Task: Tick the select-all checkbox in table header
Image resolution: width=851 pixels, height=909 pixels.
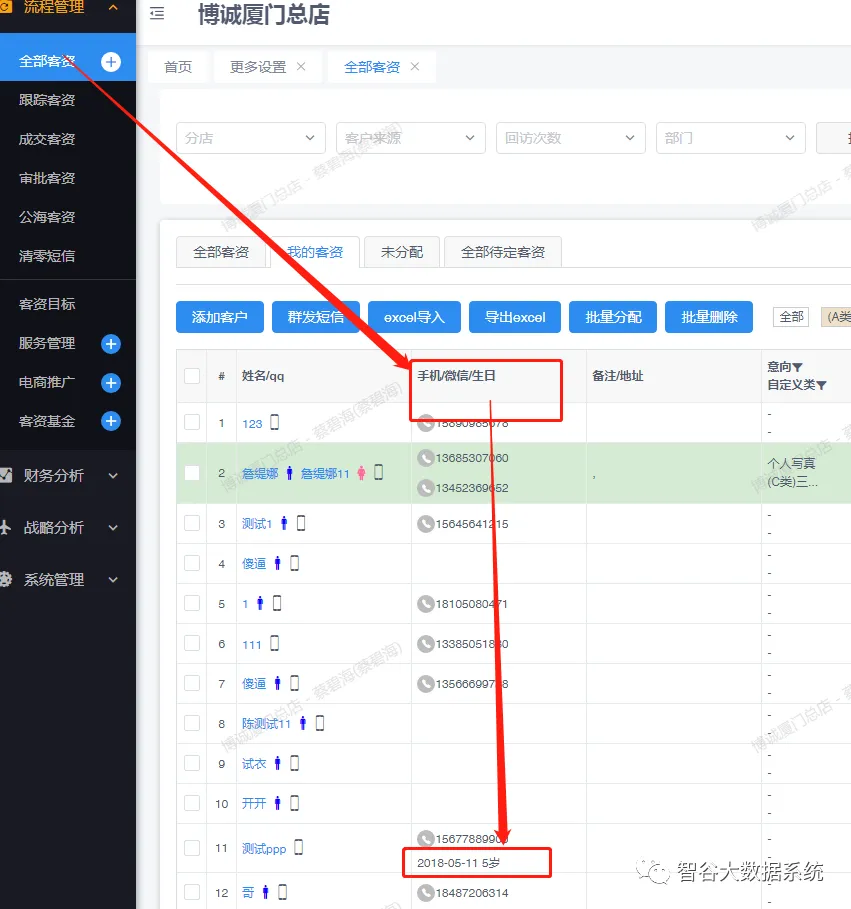Action: (192, 376)
